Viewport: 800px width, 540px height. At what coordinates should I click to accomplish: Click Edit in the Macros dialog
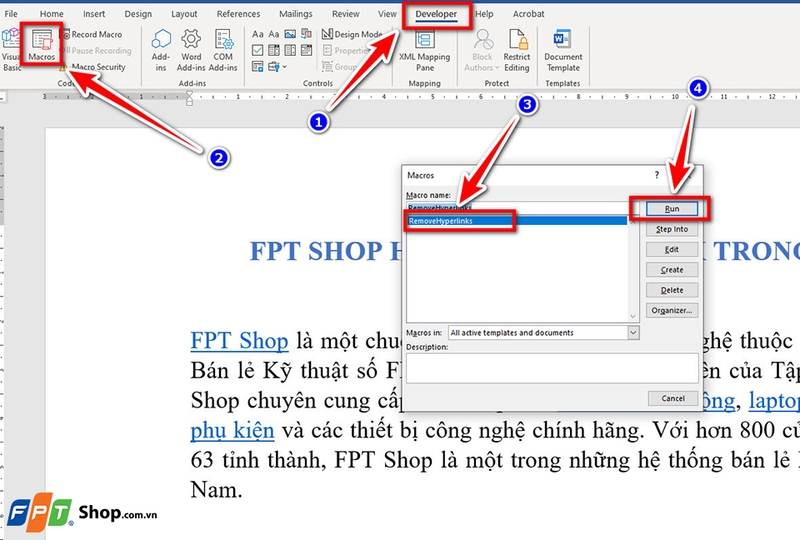click(x=672, y=249)
